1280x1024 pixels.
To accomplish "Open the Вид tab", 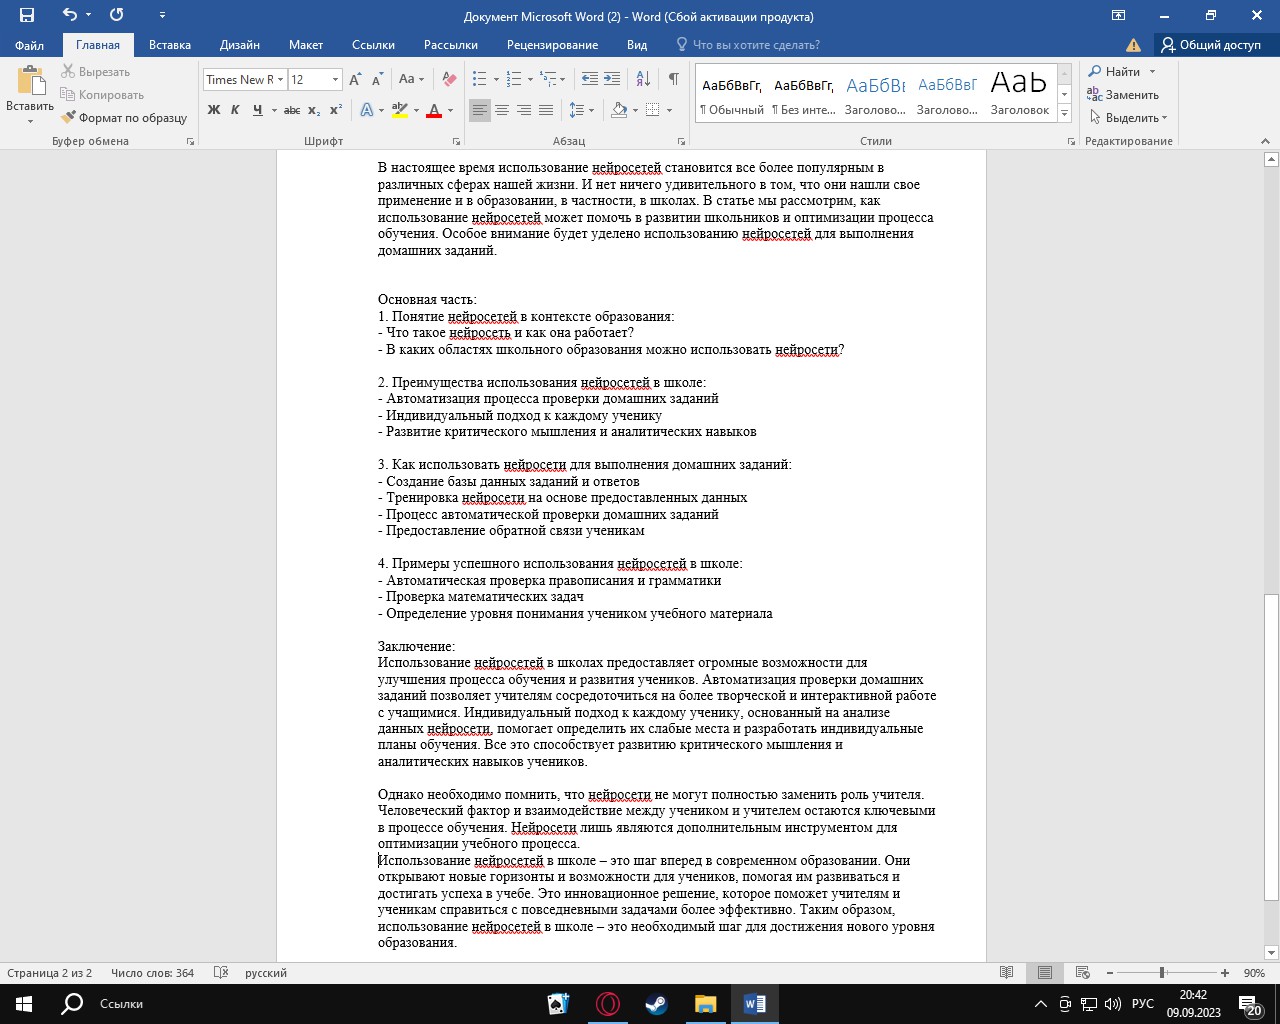I will click(x=637, y=45).
